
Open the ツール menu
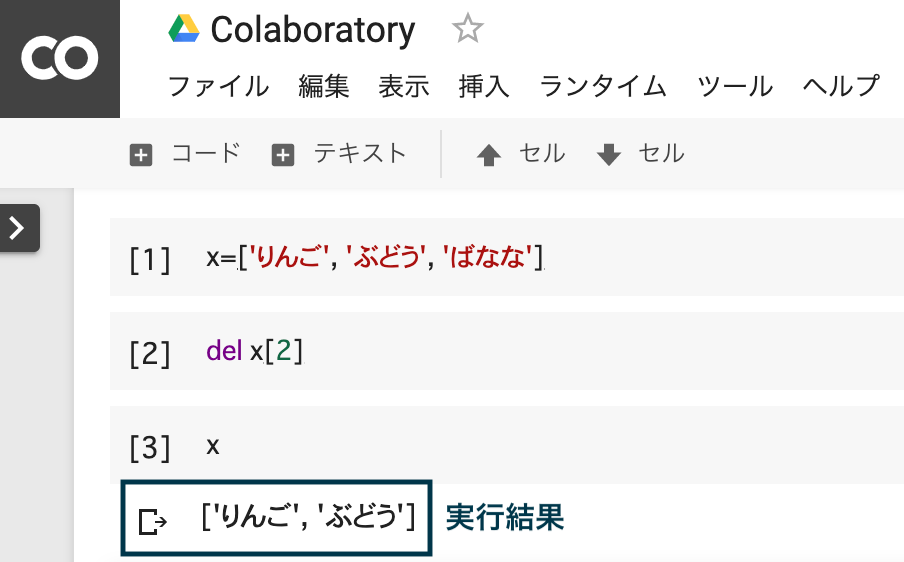[x=734, y=86]
